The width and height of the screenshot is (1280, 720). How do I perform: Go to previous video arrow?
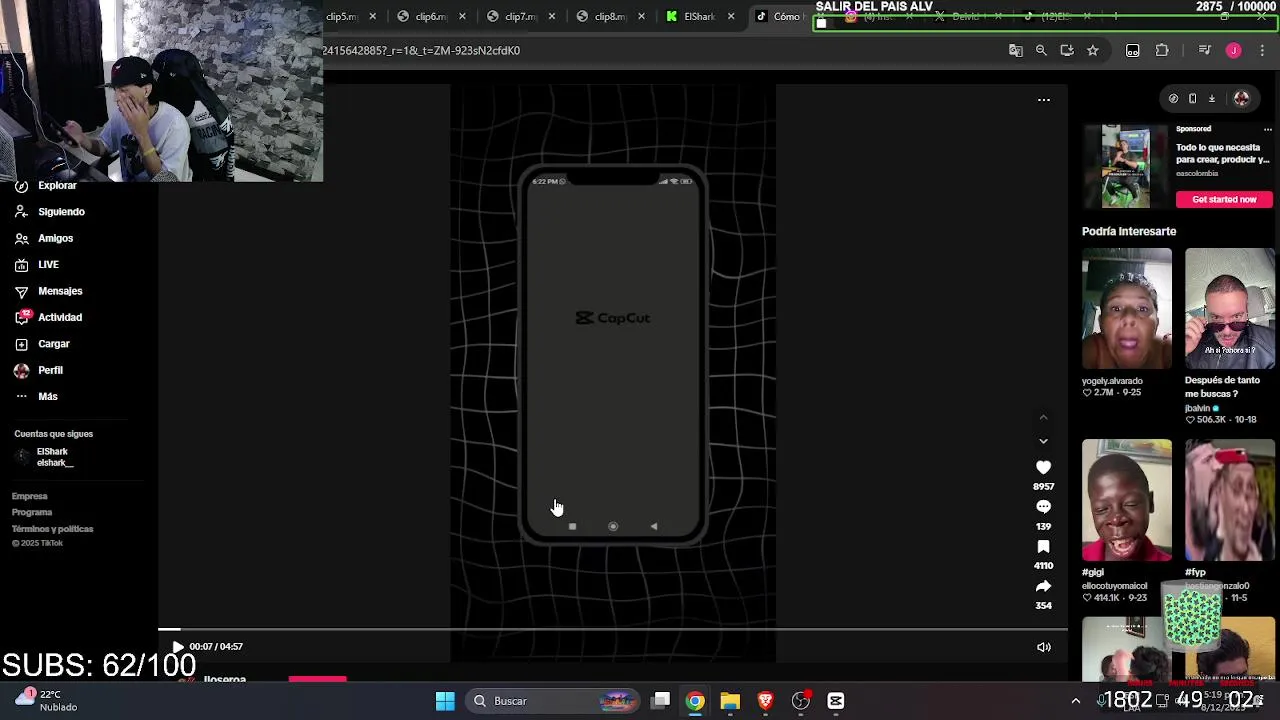[1043, 418]
